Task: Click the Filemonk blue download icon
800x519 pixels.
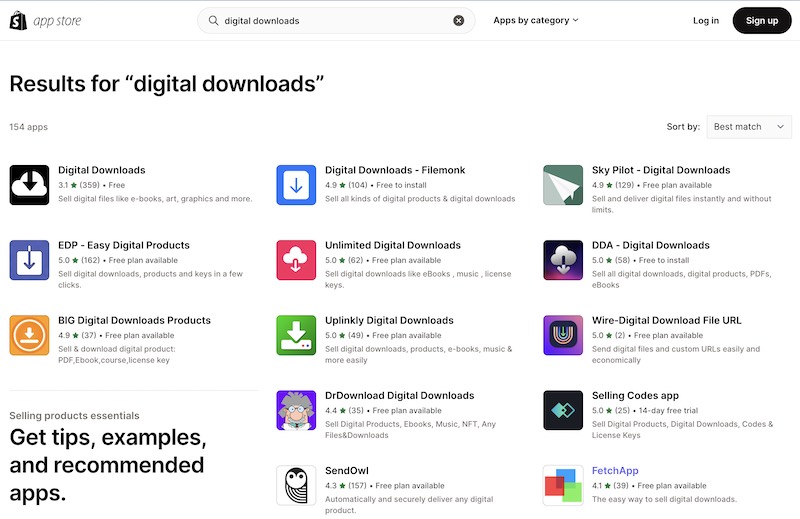Action: (296, 185)
